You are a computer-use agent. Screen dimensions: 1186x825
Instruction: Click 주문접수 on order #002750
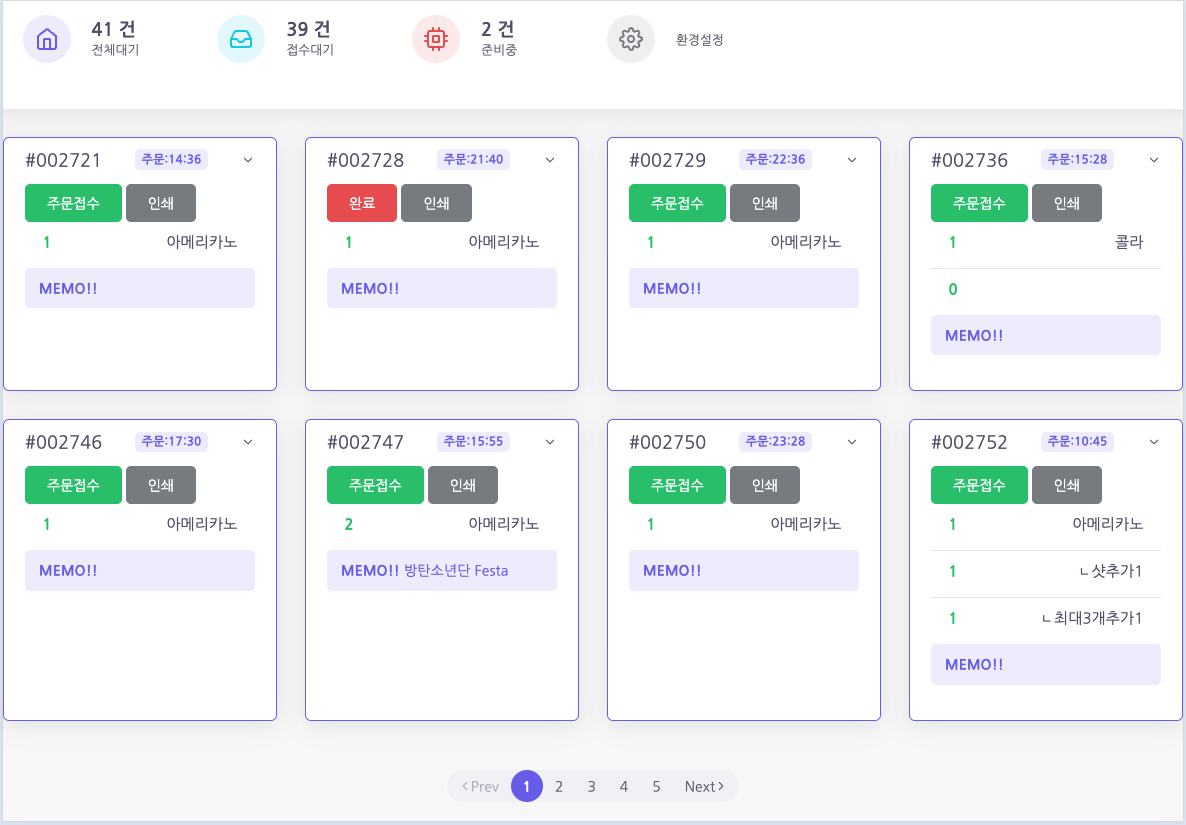677,485
